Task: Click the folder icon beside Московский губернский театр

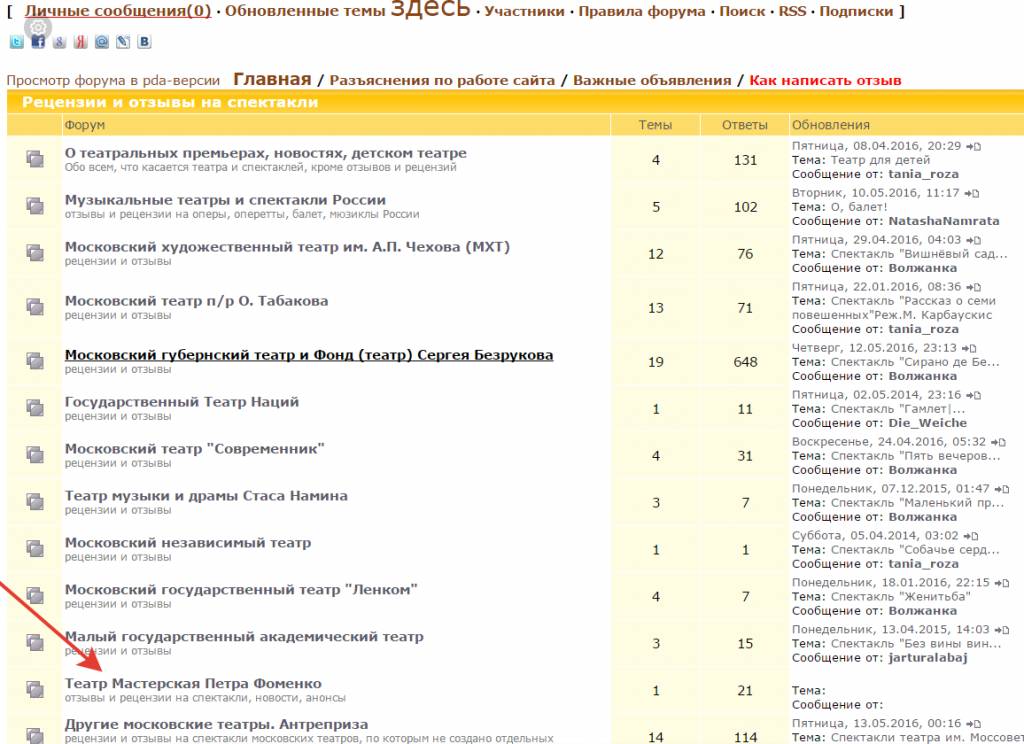Action: (35, 361)
